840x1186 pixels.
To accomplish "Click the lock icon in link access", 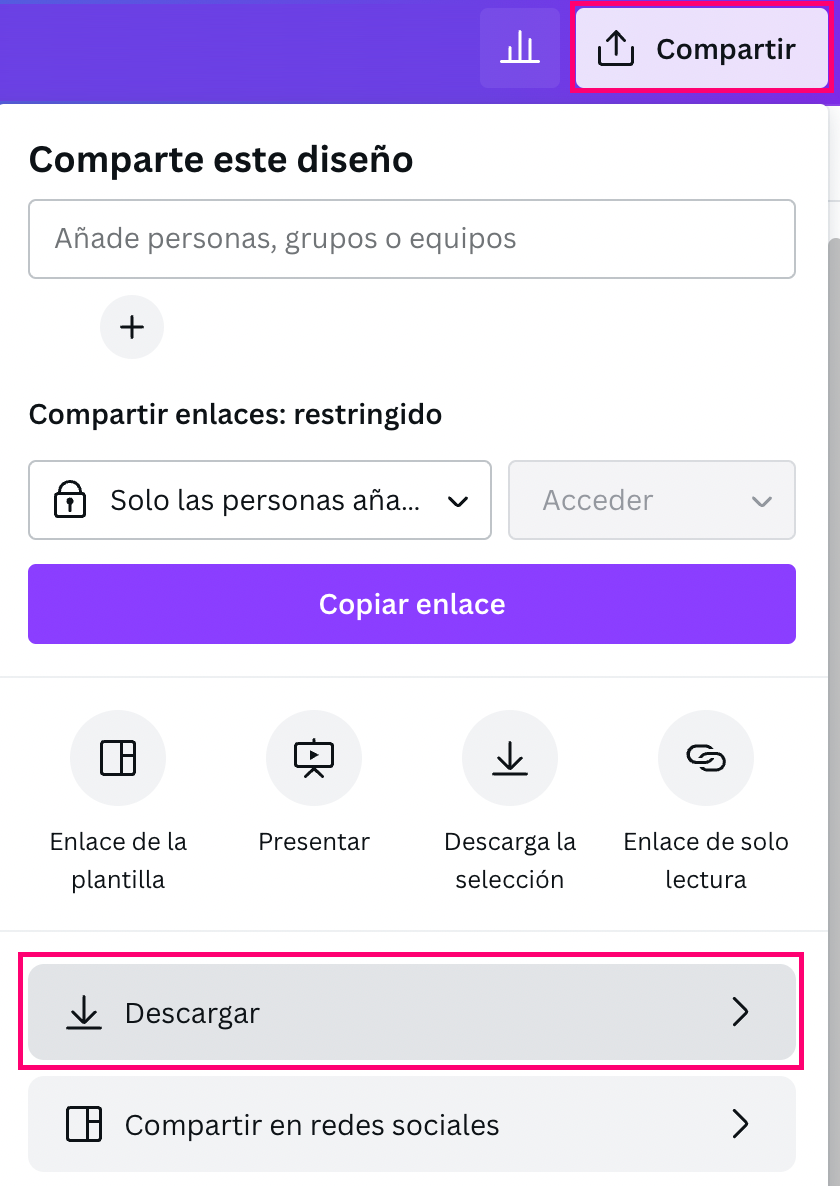I will pos(69,500).
